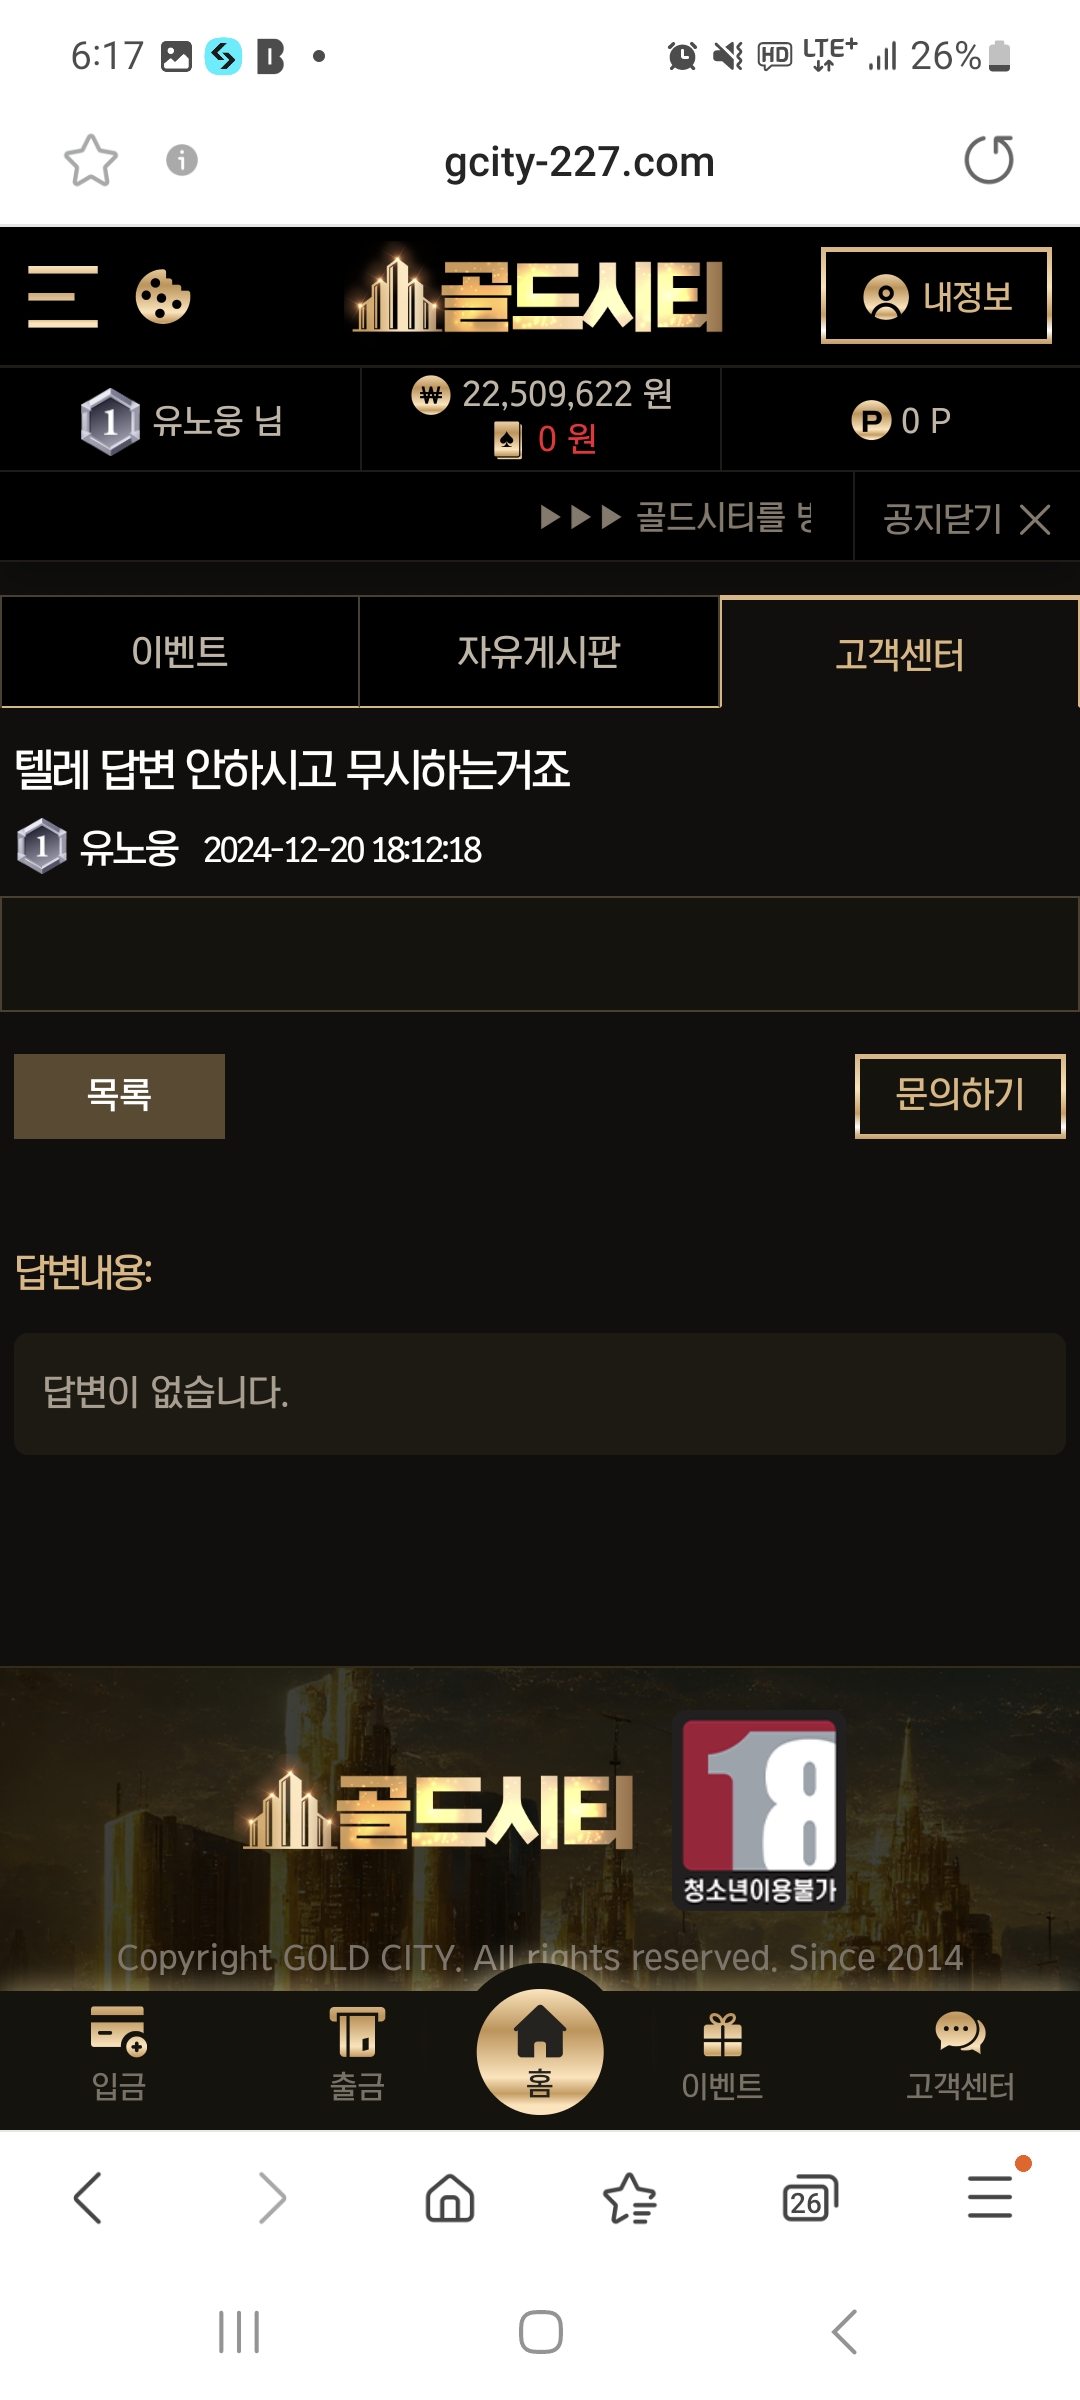
Task: Switch to the 이벤트 tab
Action: coord(180,652)
